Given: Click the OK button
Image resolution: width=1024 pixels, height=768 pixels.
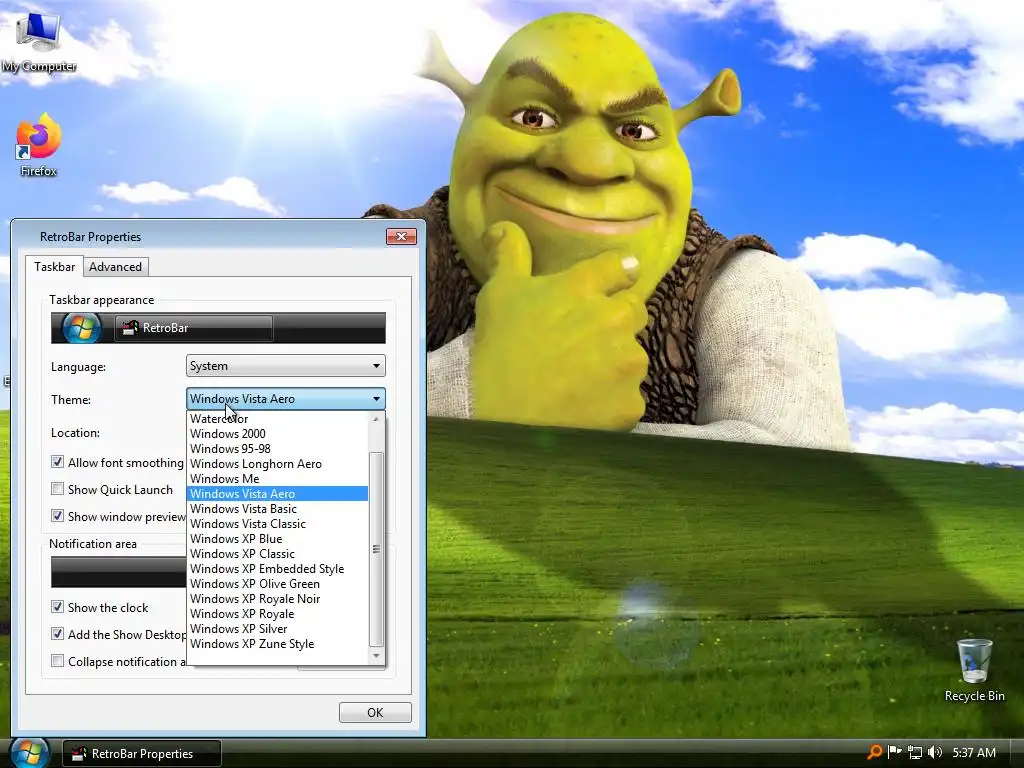Looking at the screenshot, I should [x=375, y=712].
